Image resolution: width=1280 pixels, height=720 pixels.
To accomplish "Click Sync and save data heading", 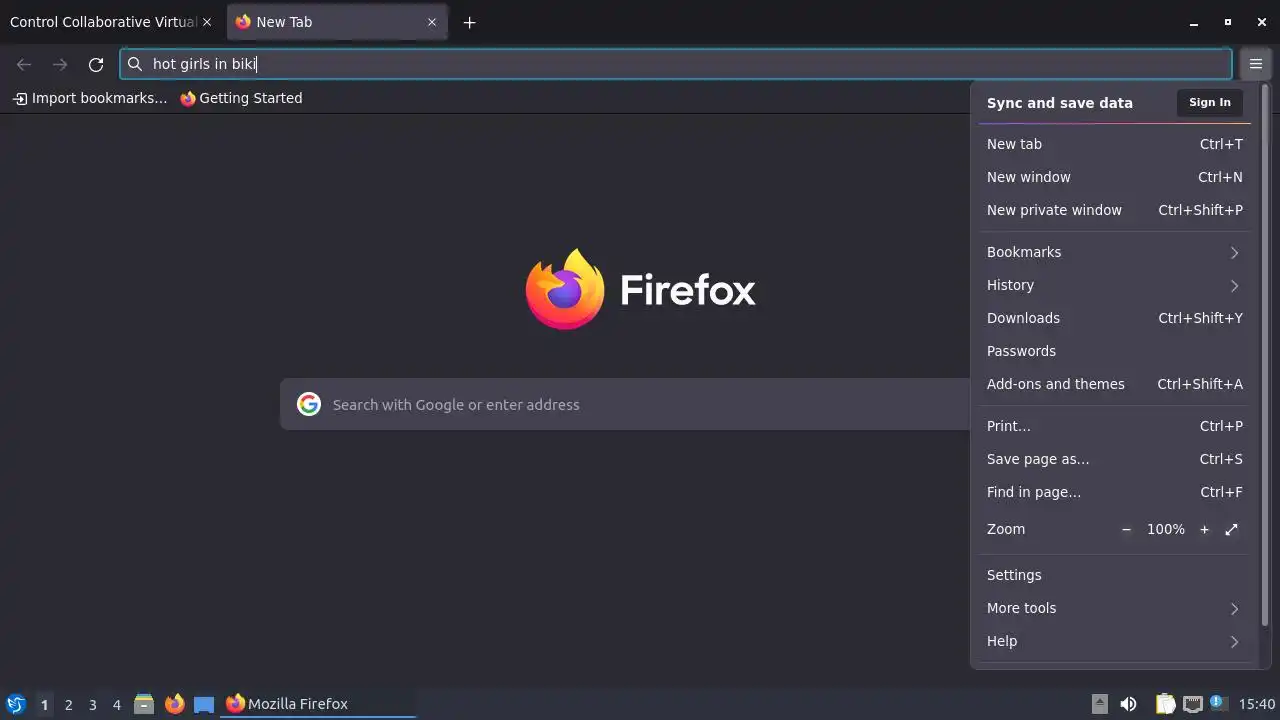I will (1060, 103).
